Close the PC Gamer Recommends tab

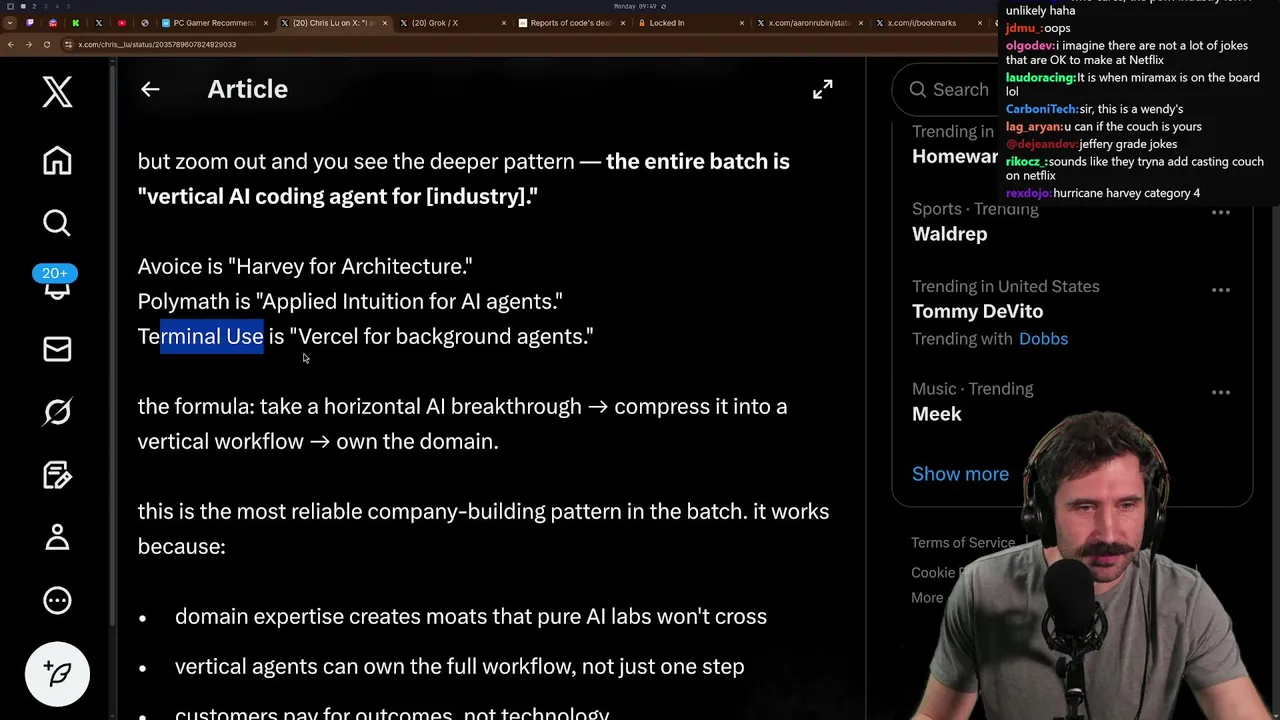(x=266, y=22)
